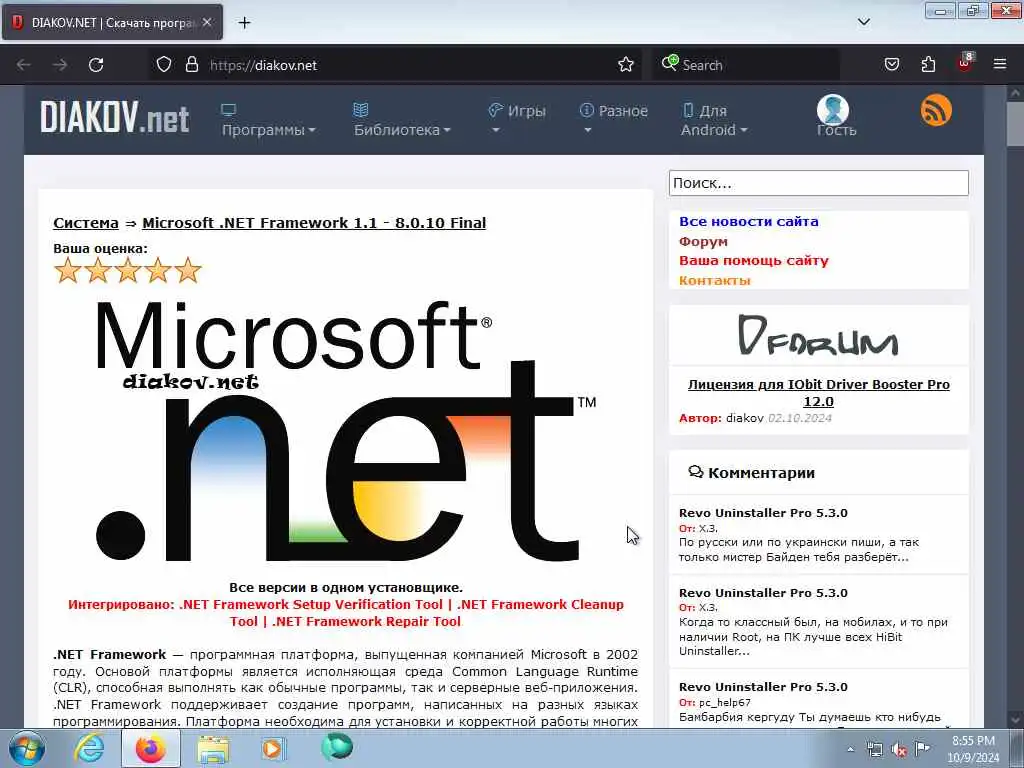1024x768 pixels.
Task: Click the DFORUM banner image
Action: (x=818, y=336)
